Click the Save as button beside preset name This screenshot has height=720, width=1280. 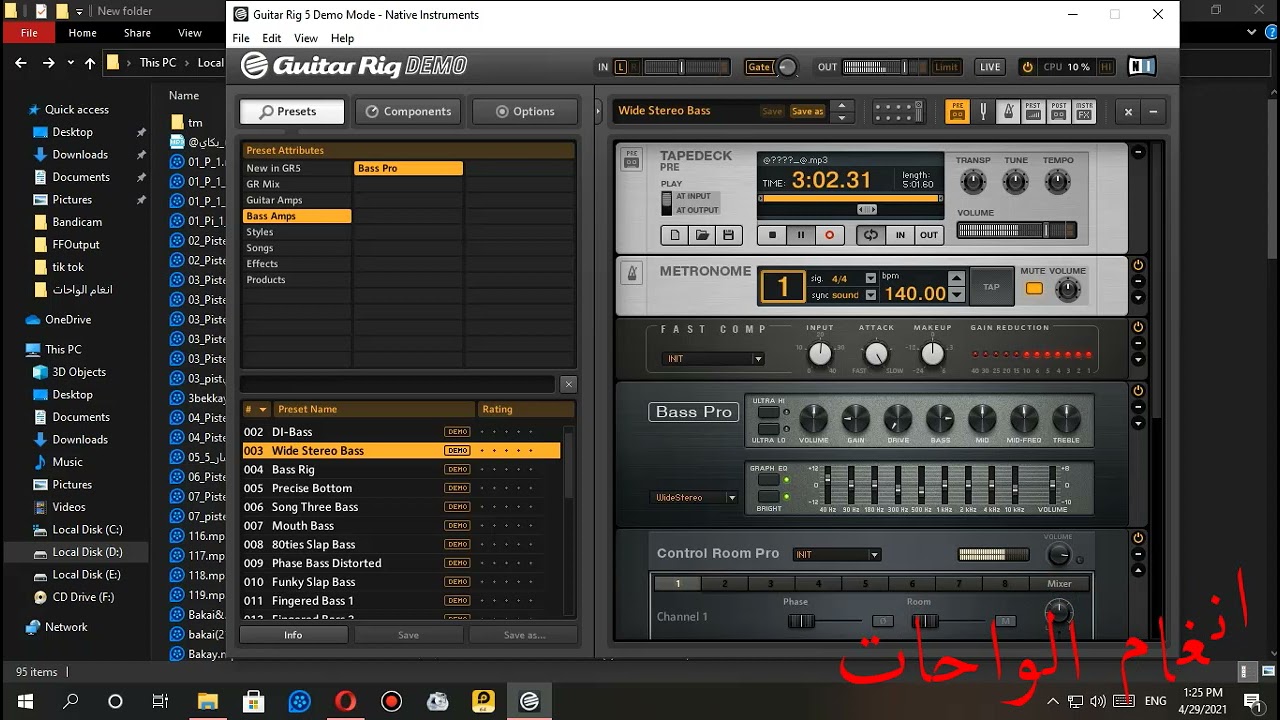[808, 112]
